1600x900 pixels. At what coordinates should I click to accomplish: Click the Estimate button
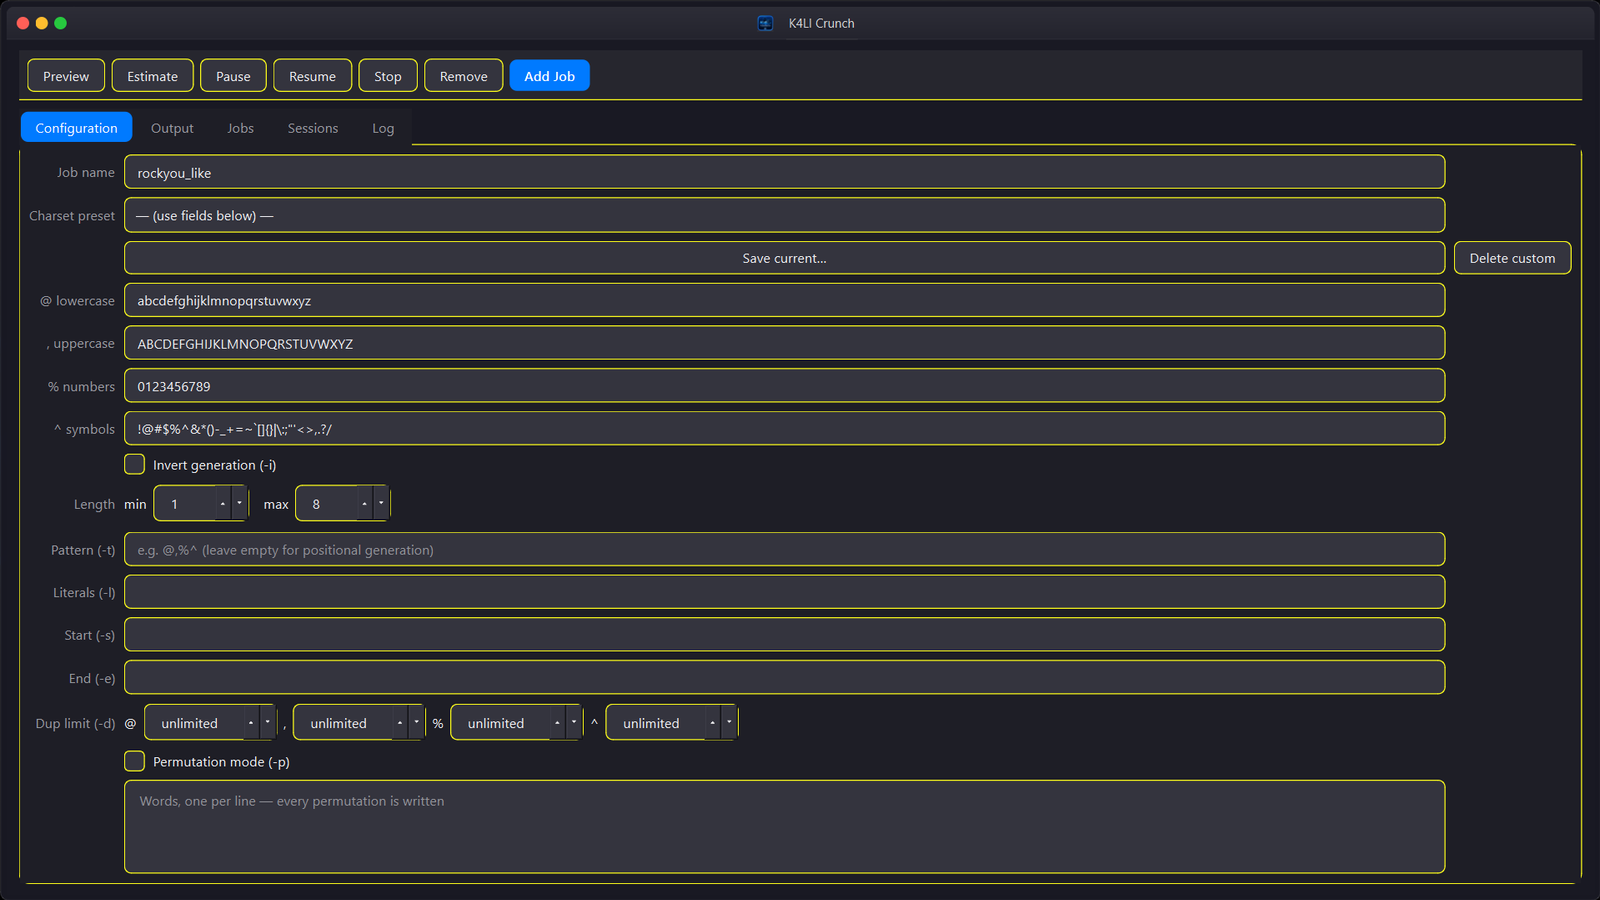(152, 76)
